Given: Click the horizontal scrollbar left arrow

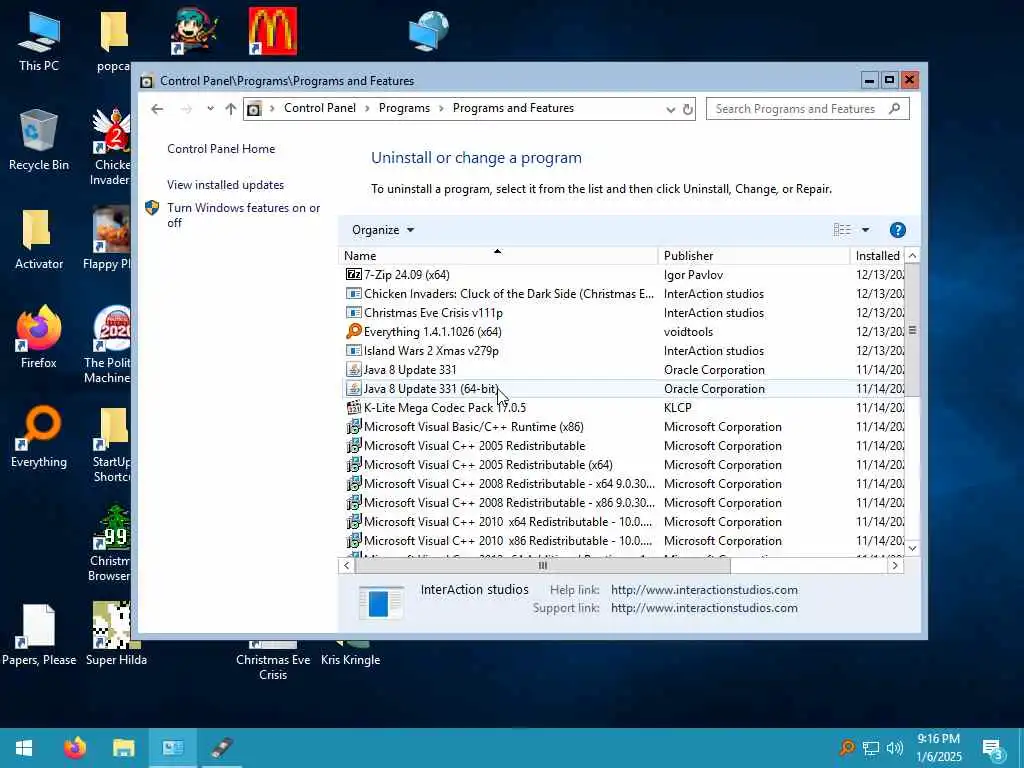Looking at the screenshot, I should 347,566.
